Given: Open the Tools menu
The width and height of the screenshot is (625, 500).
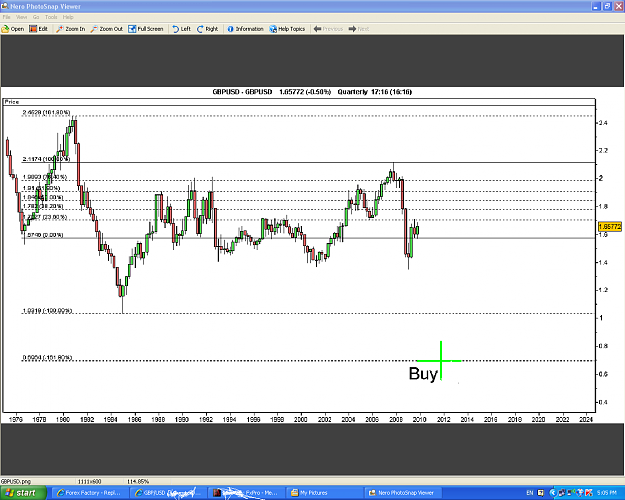Looking at the screenshot, I should coord(51,17).
